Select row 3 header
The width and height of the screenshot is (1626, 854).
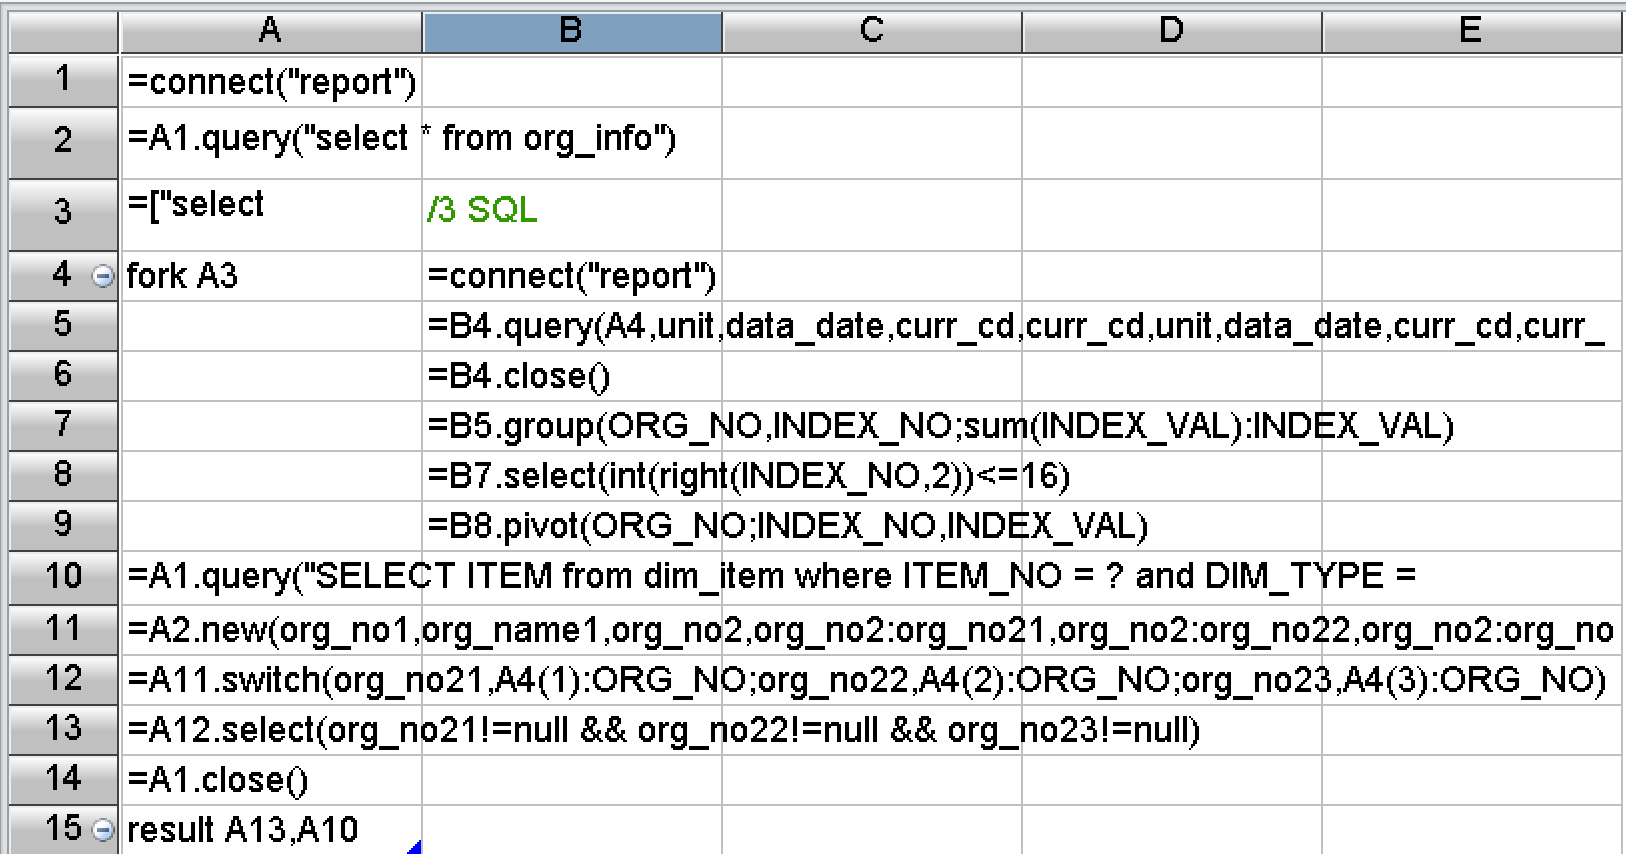pos(63,215)
